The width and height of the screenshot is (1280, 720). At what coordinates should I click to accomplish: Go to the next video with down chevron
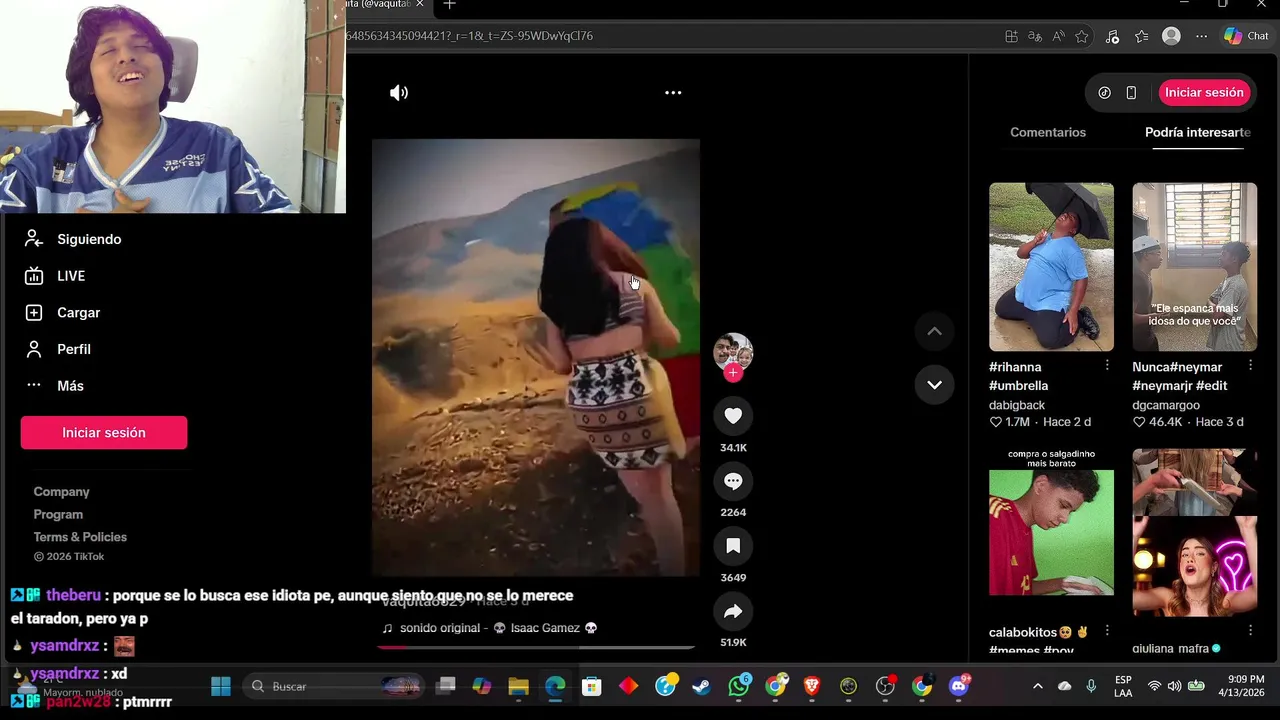pyautogui.click(x=934, y=385)
